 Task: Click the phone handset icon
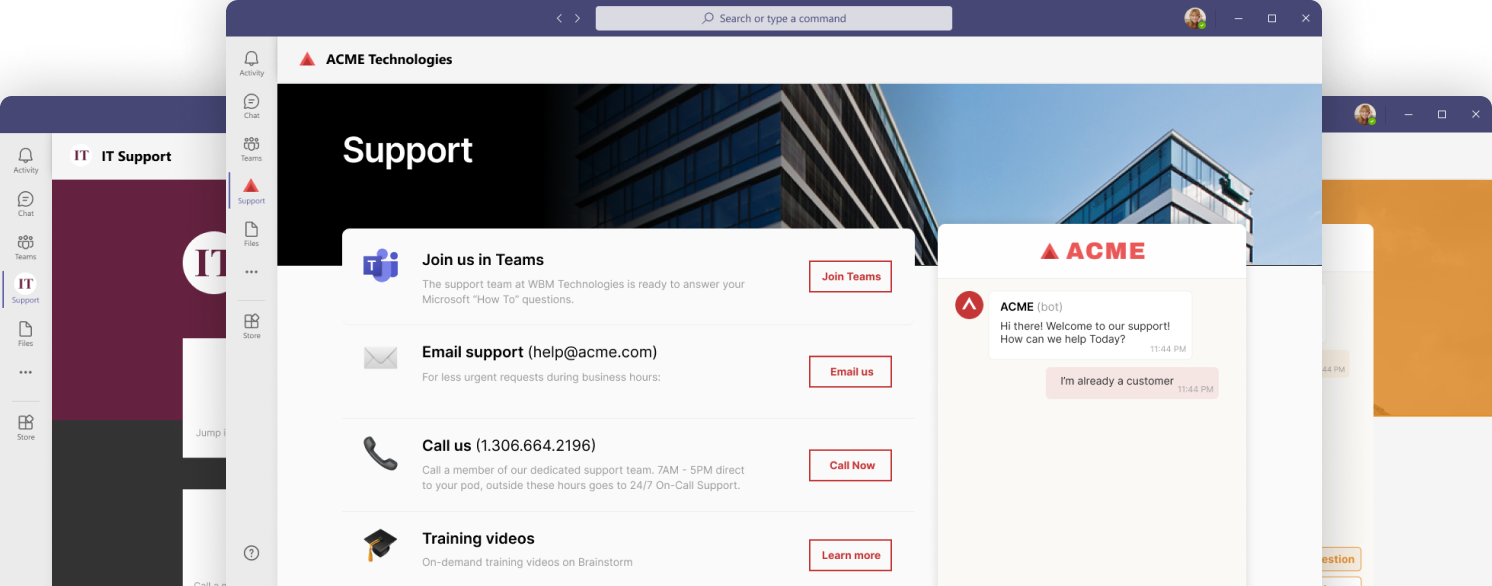[x=381, y=453]
